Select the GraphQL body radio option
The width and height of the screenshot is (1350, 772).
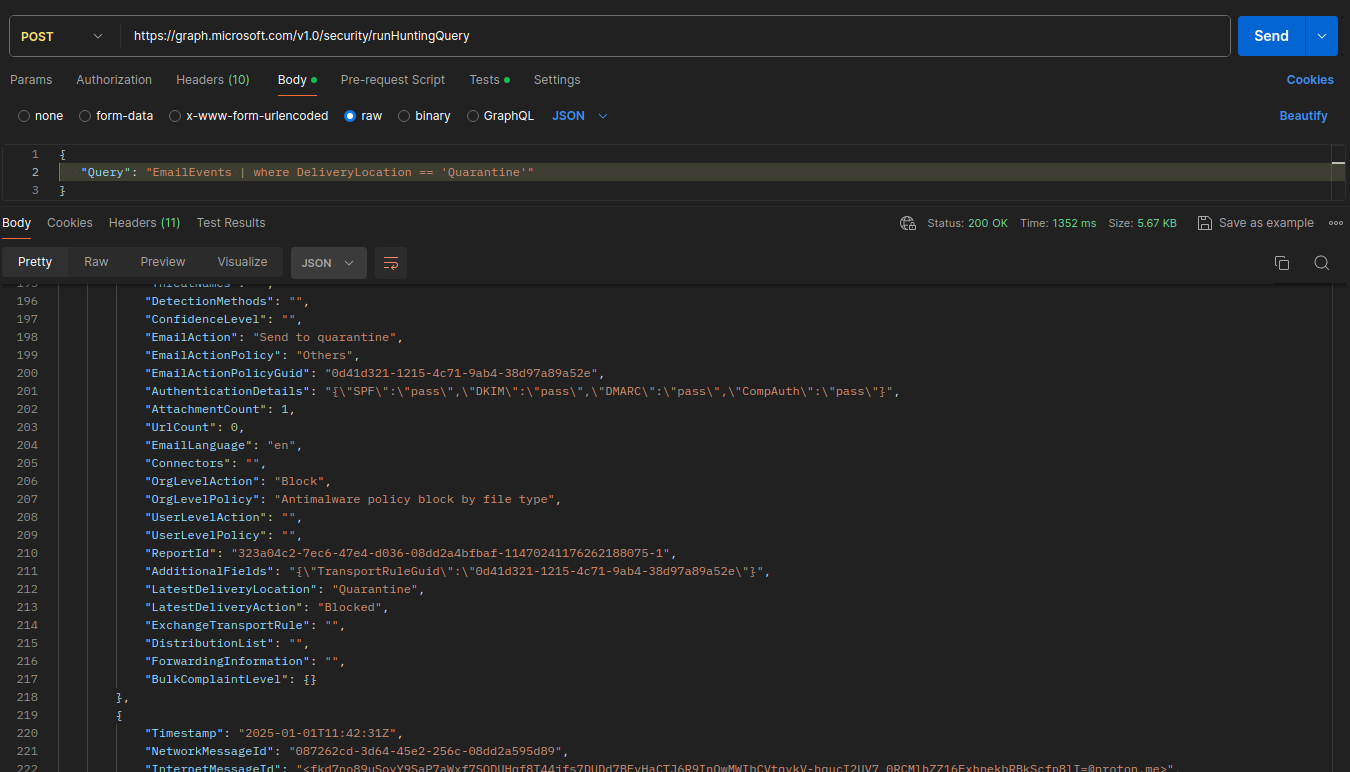point(473,116)
